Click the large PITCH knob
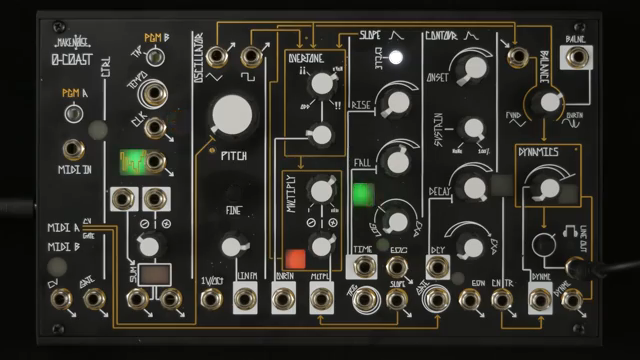The image size is (640, 360). coord(232,116)
